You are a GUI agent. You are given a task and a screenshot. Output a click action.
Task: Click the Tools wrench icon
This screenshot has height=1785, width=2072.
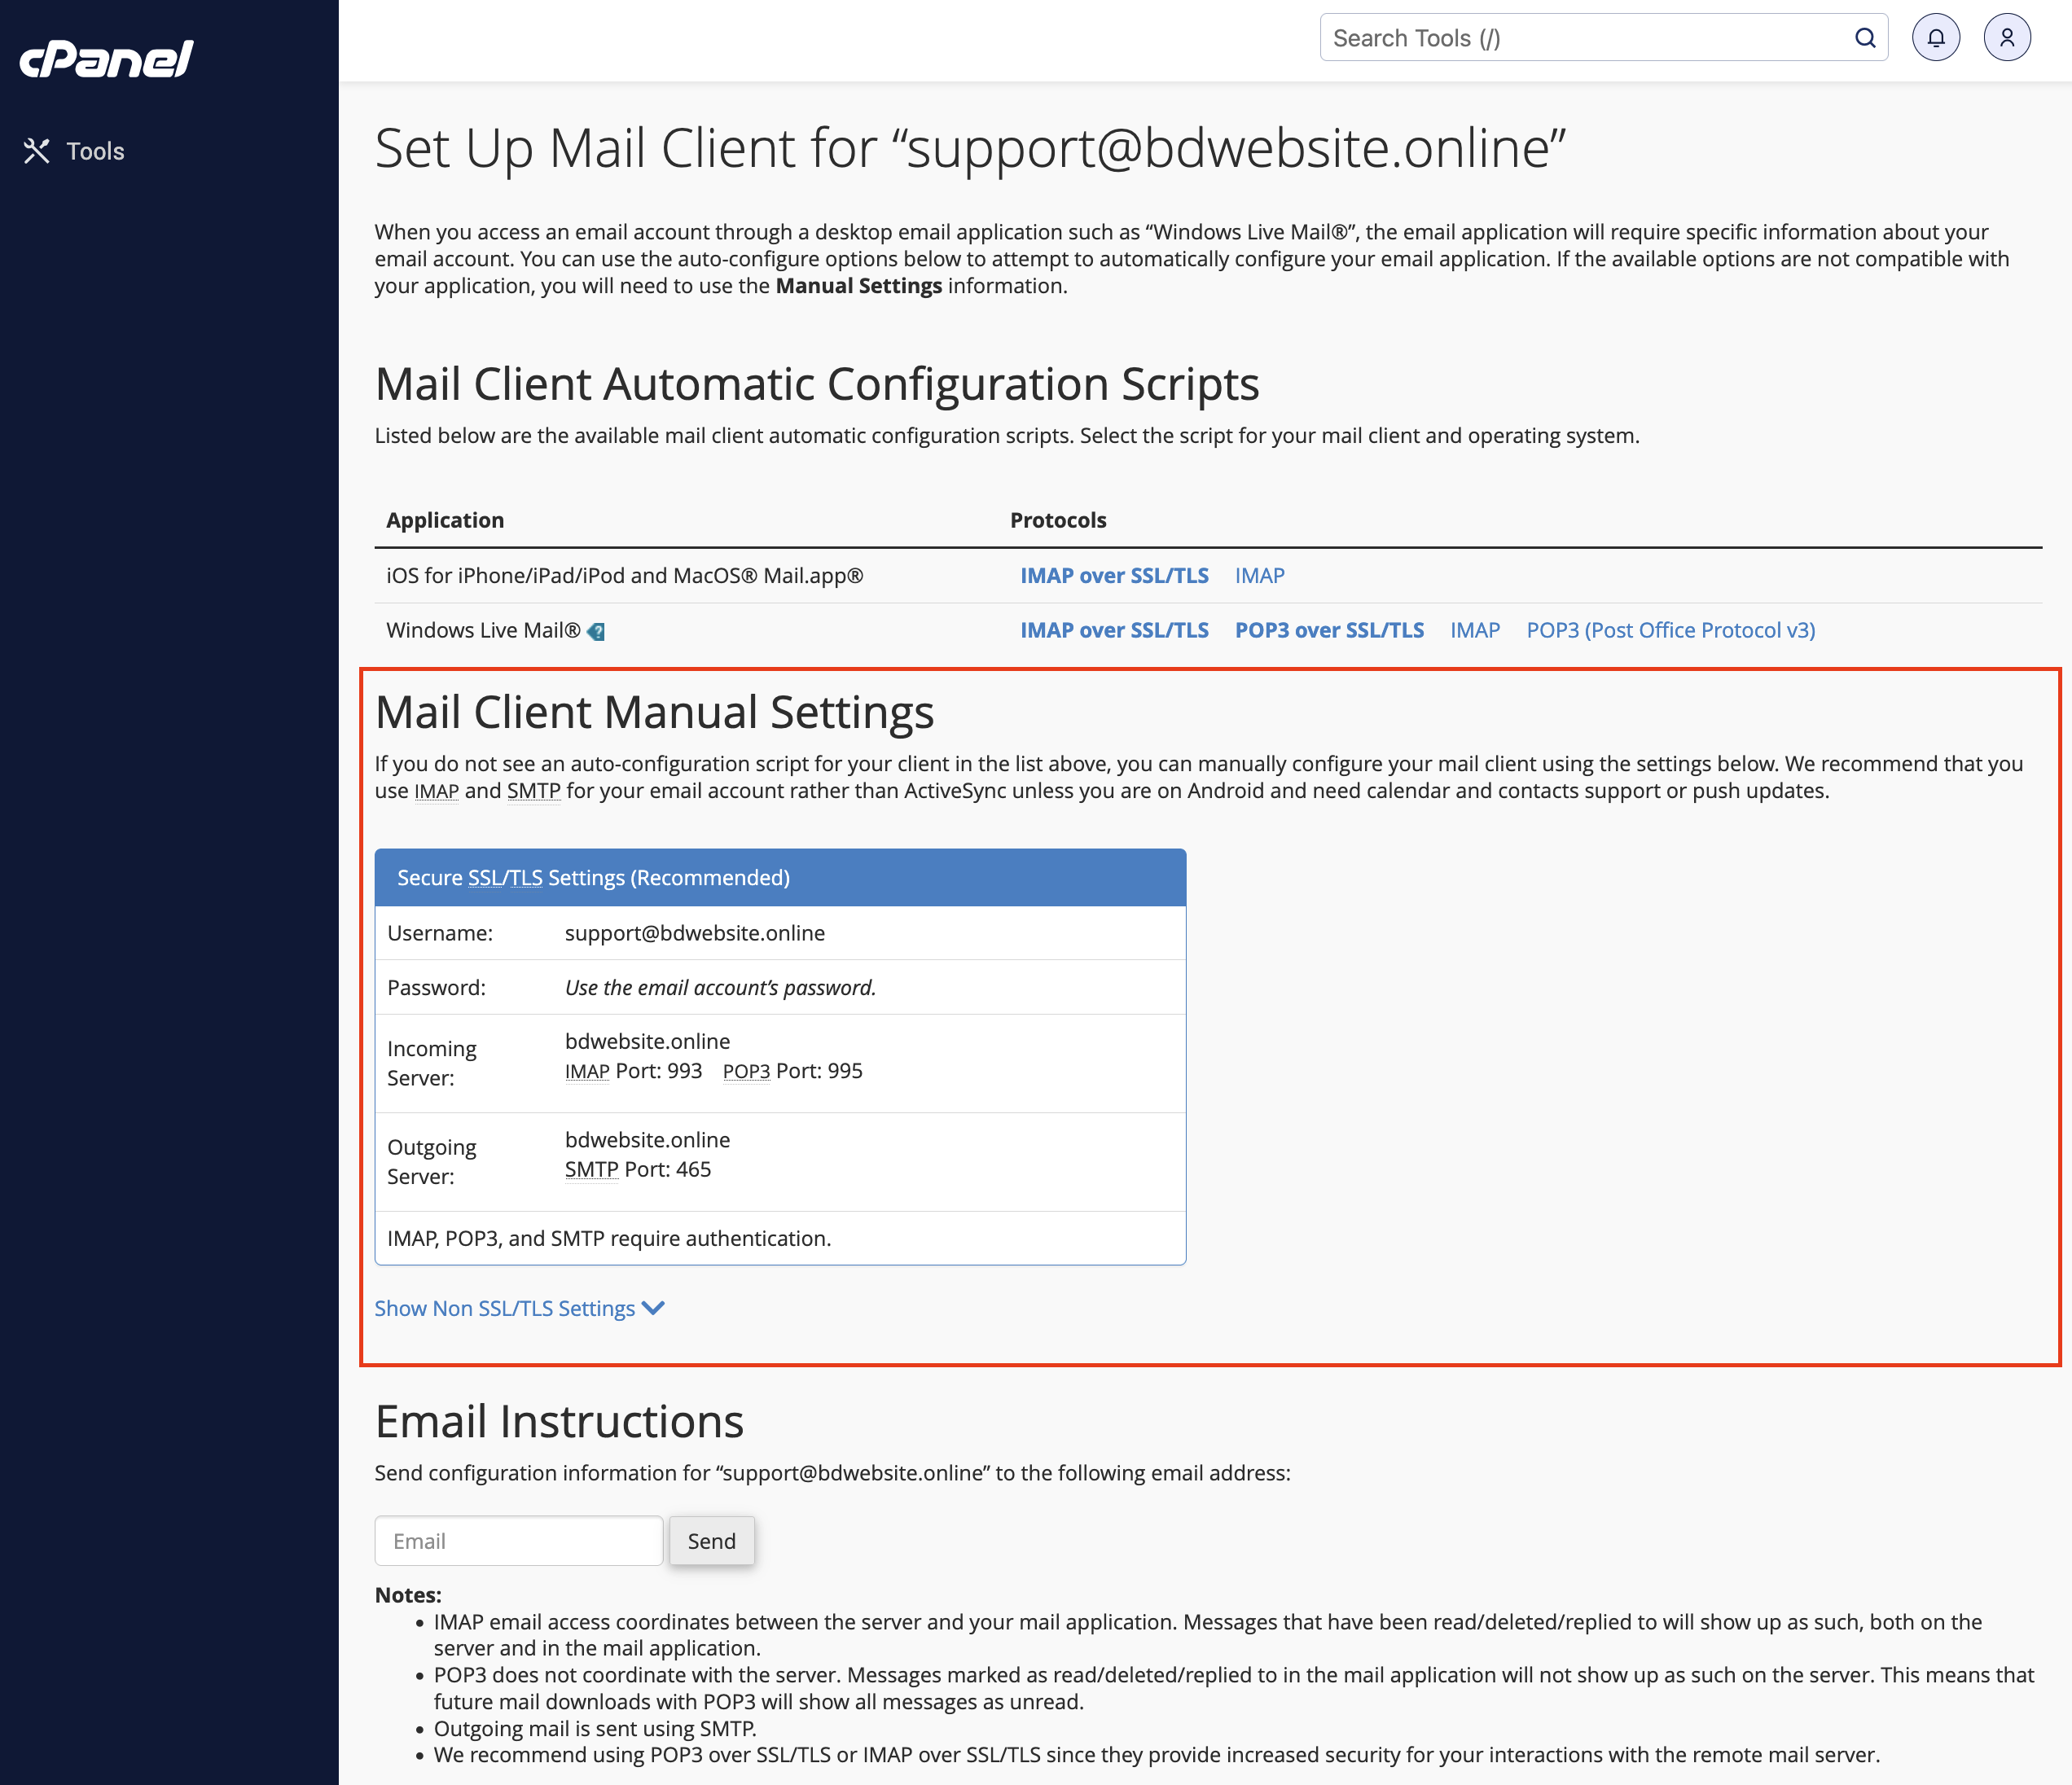pyautogui.click(x=37, y=151)
